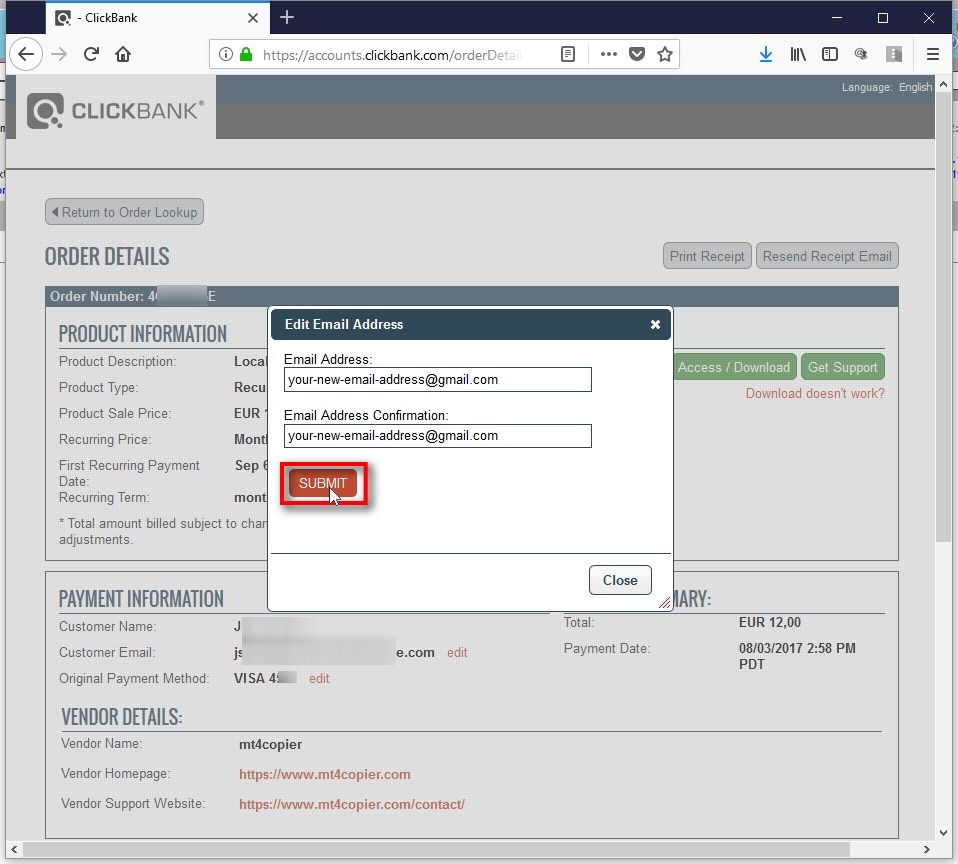Click the browser extension icon right of sidebar icon
This screenshot has height=864, width=958.
(x=861, y=54)
